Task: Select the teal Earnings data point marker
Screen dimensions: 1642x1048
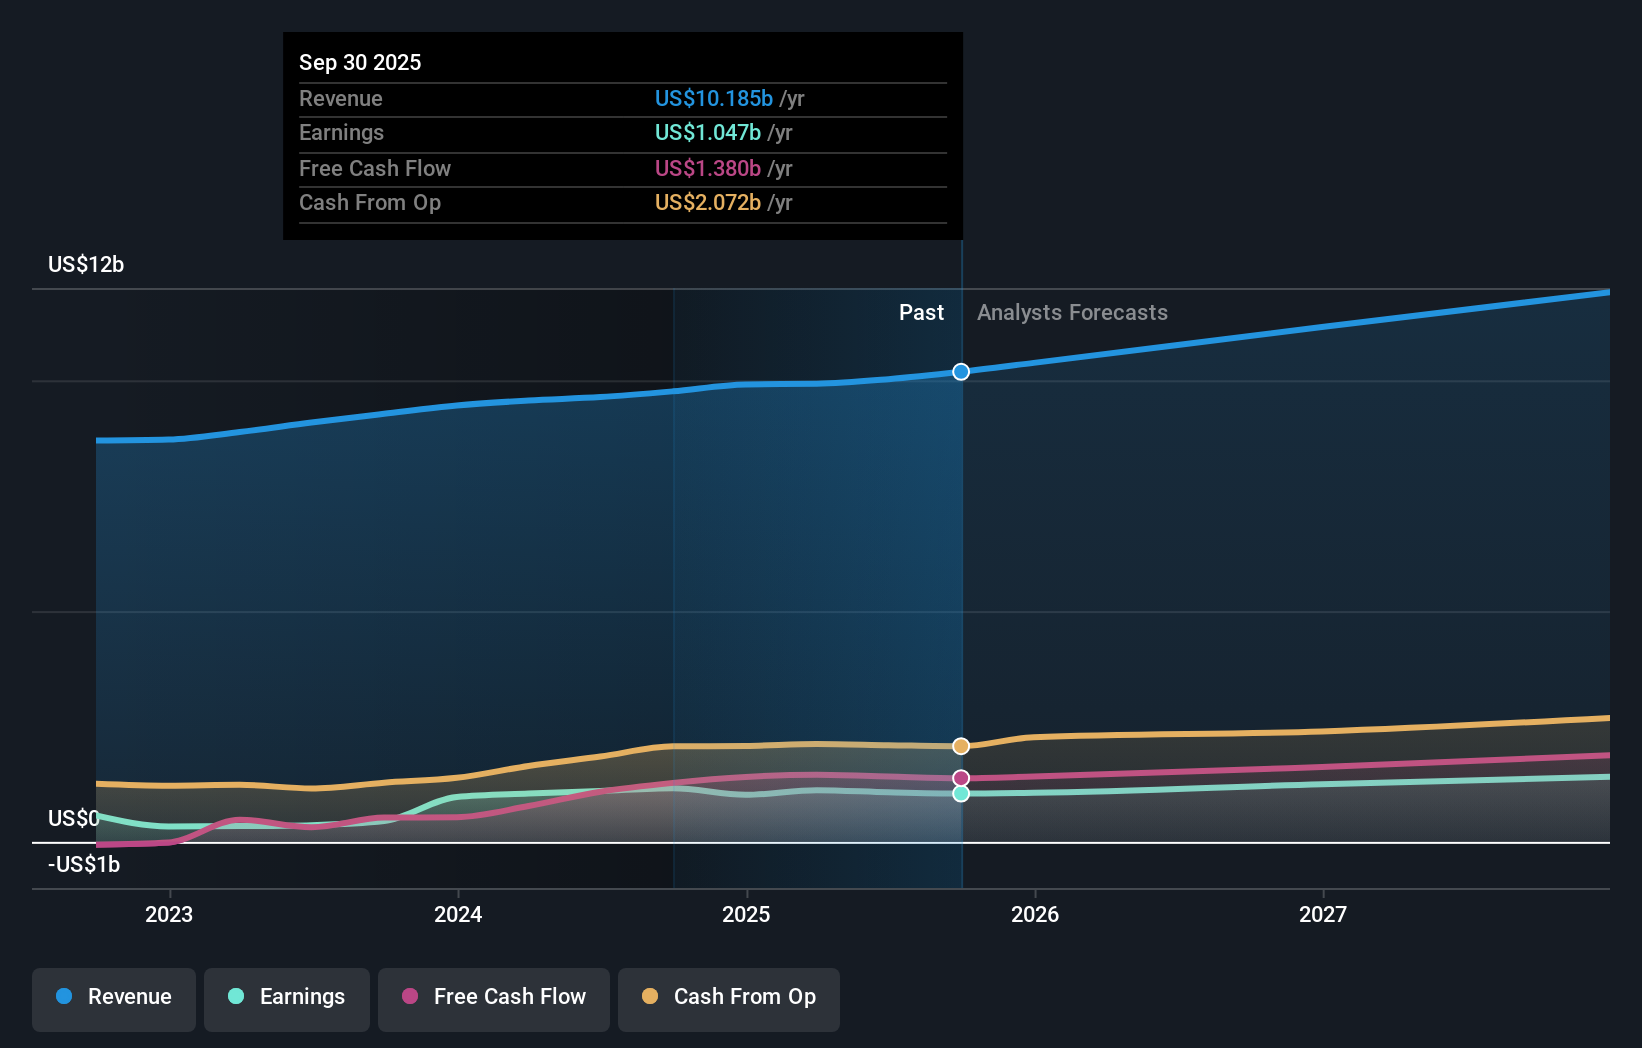Action: 961,793
